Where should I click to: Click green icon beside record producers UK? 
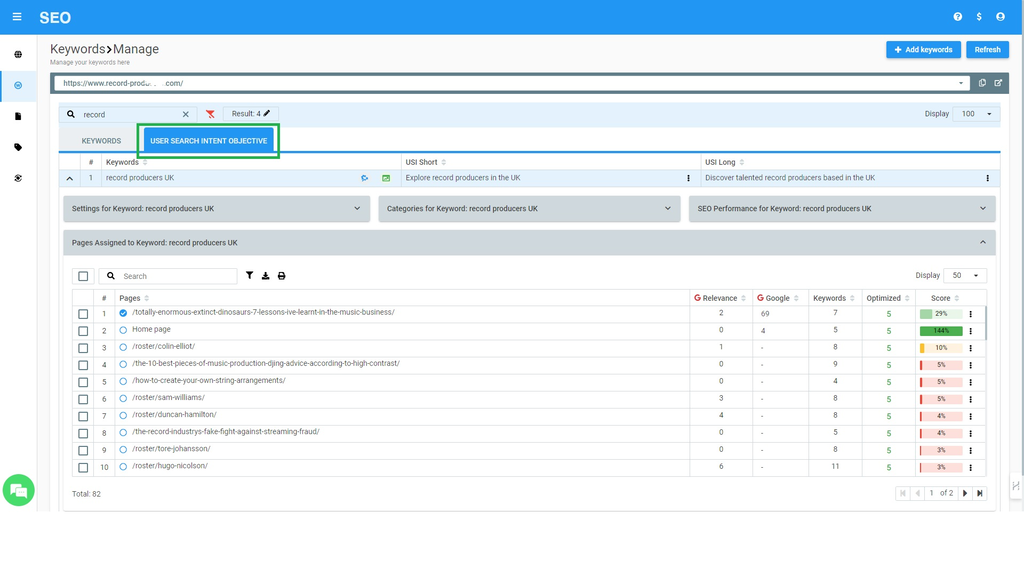pyautogui.click(x=386, y=178)
